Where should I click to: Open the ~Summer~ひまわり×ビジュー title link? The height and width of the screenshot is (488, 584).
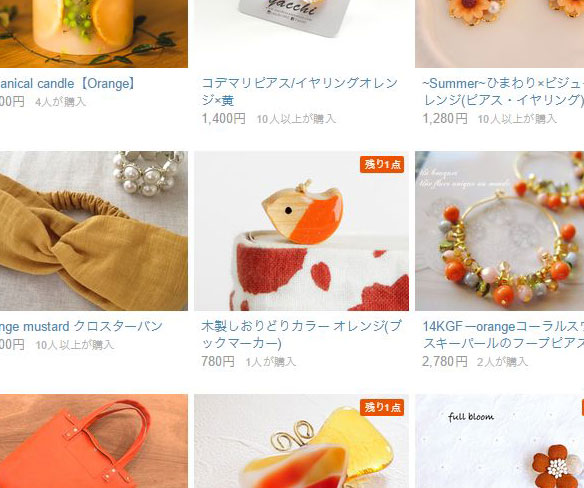click(503, 92)
